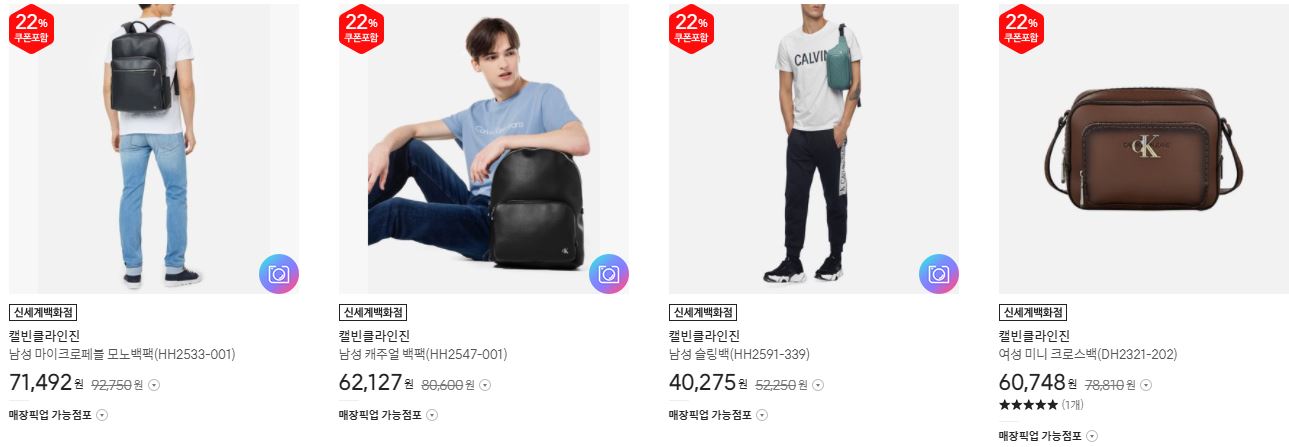The height and width of the screenshot is (447, 1289).
Task: Click 신세계백화점 tag under the sling bag
Action: 703,313
